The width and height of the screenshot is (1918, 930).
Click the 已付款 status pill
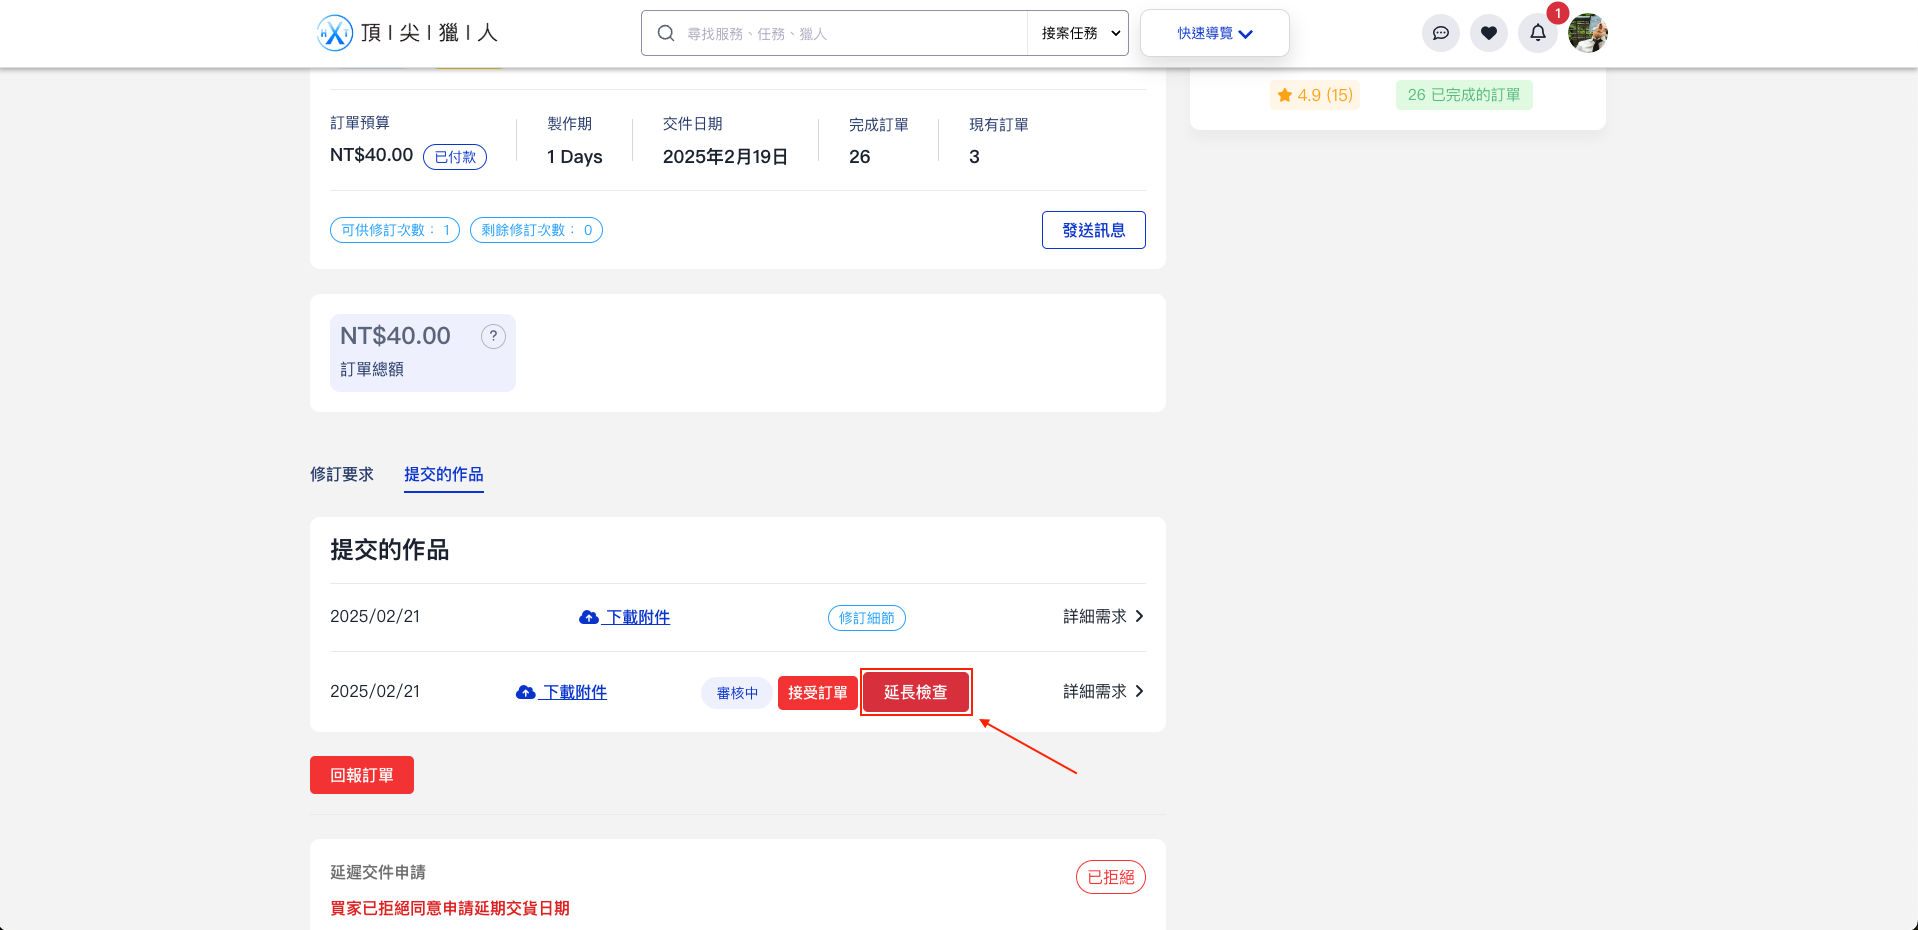(455, 157)
